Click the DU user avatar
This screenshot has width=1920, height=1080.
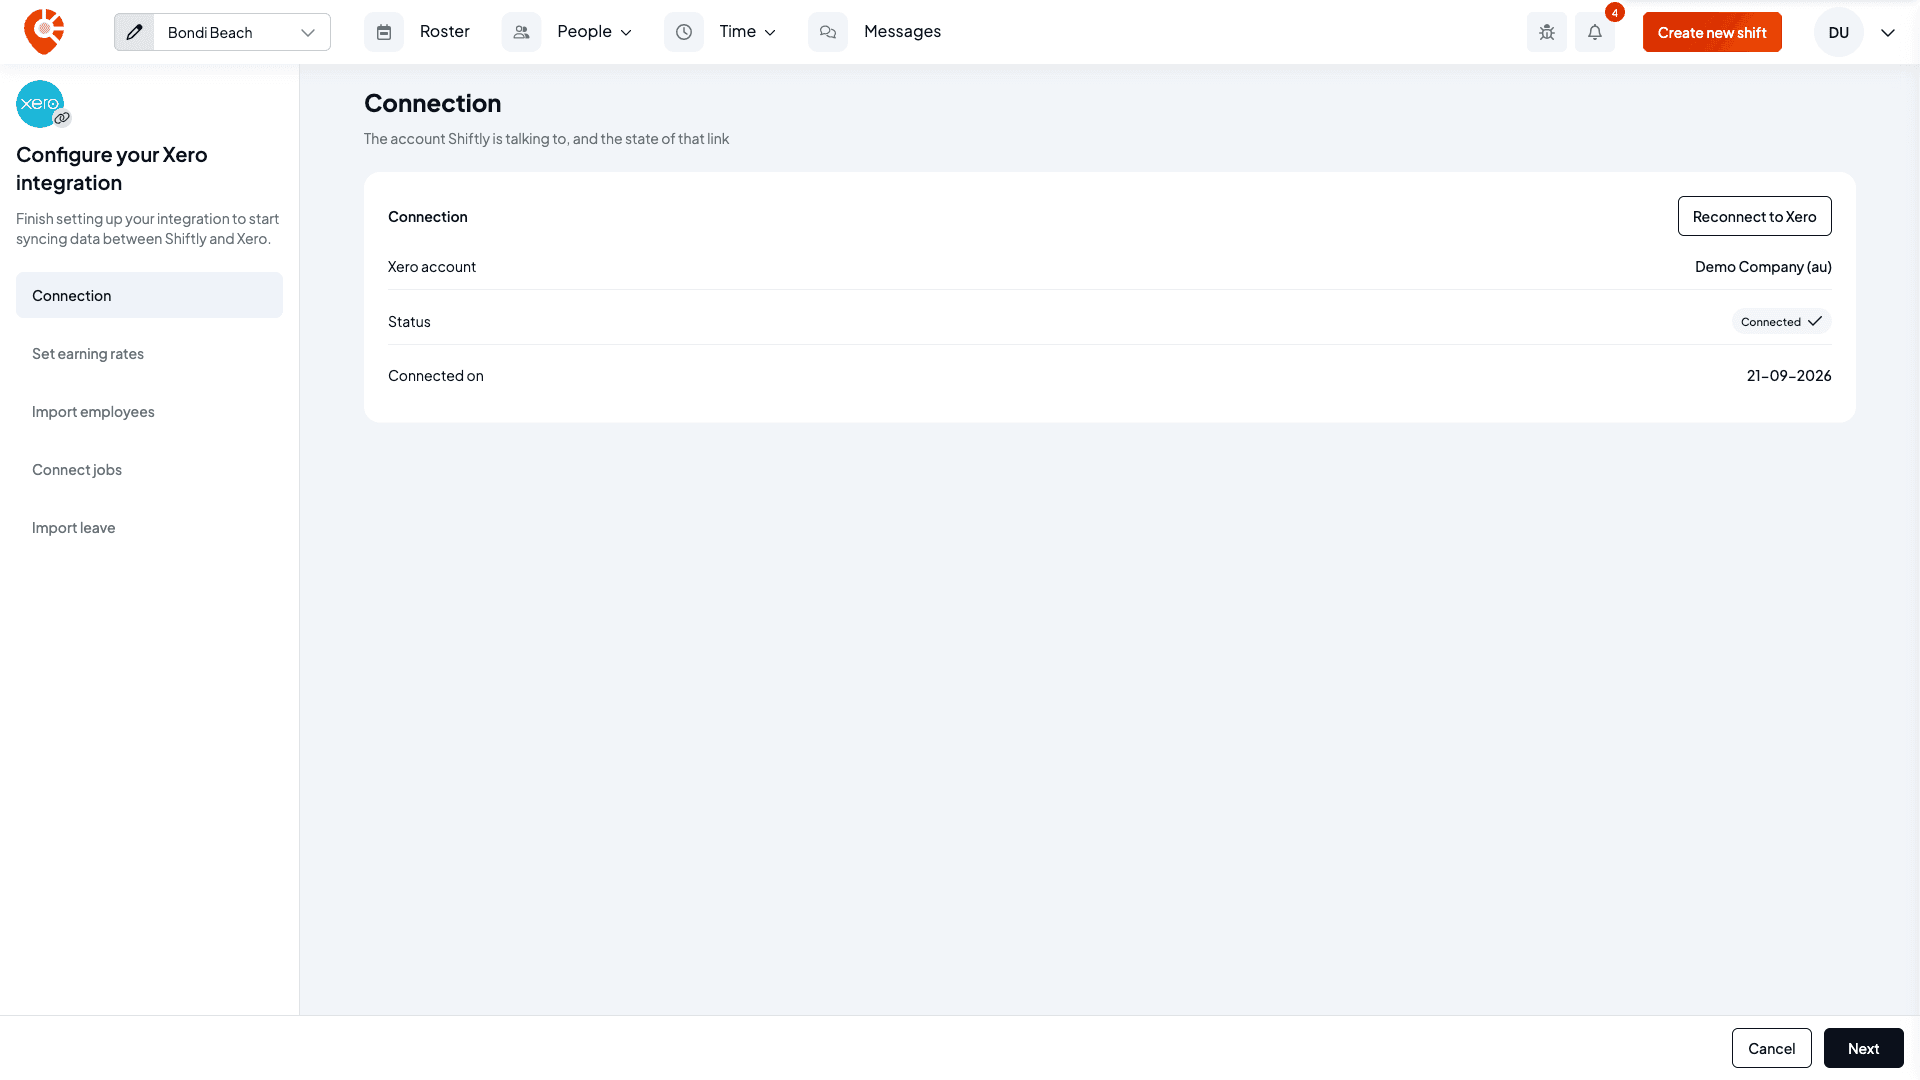coord(1838,32)
